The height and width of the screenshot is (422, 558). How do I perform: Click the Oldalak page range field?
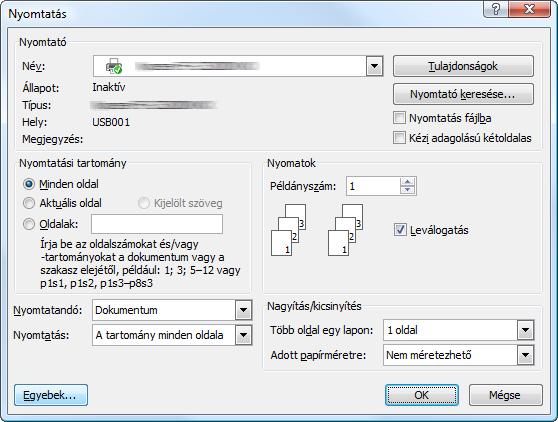coord(157,224)
